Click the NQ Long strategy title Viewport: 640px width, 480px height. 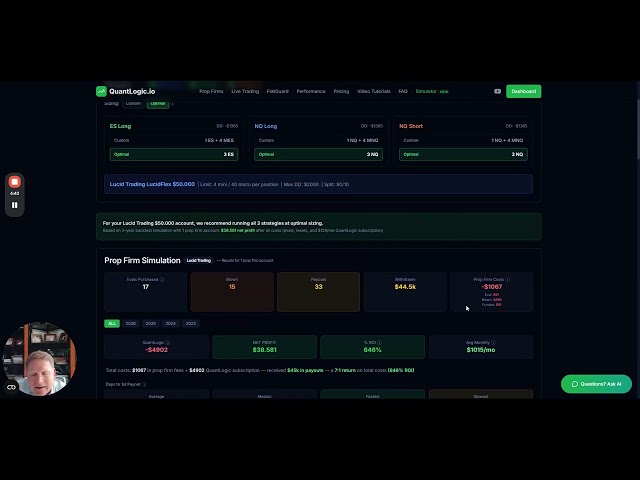pyautogui.click(x=266, y=126)
